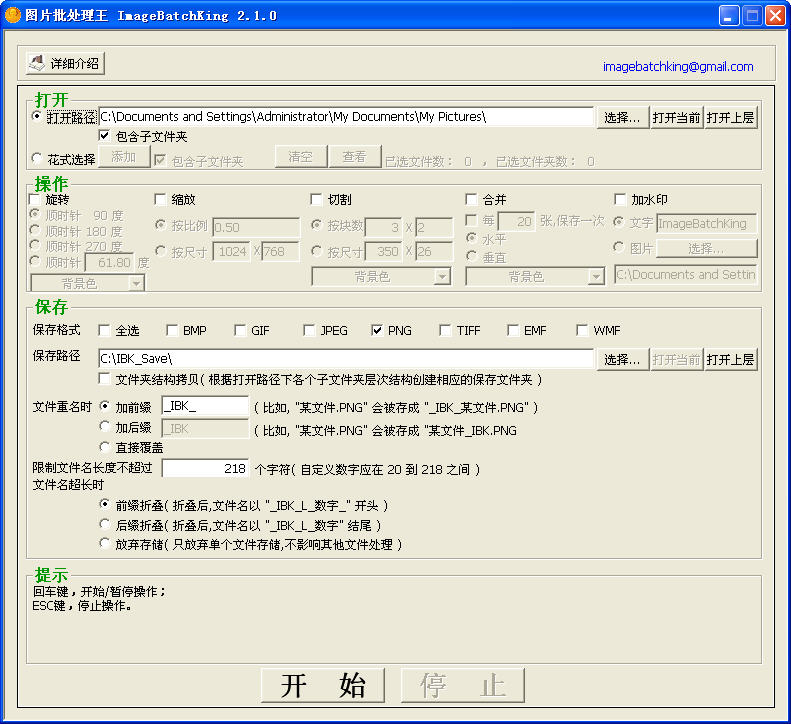The width and height of the screenshot is (791, 724).
Task: Click 打开上层 button in save section
Action: (730, 359)
